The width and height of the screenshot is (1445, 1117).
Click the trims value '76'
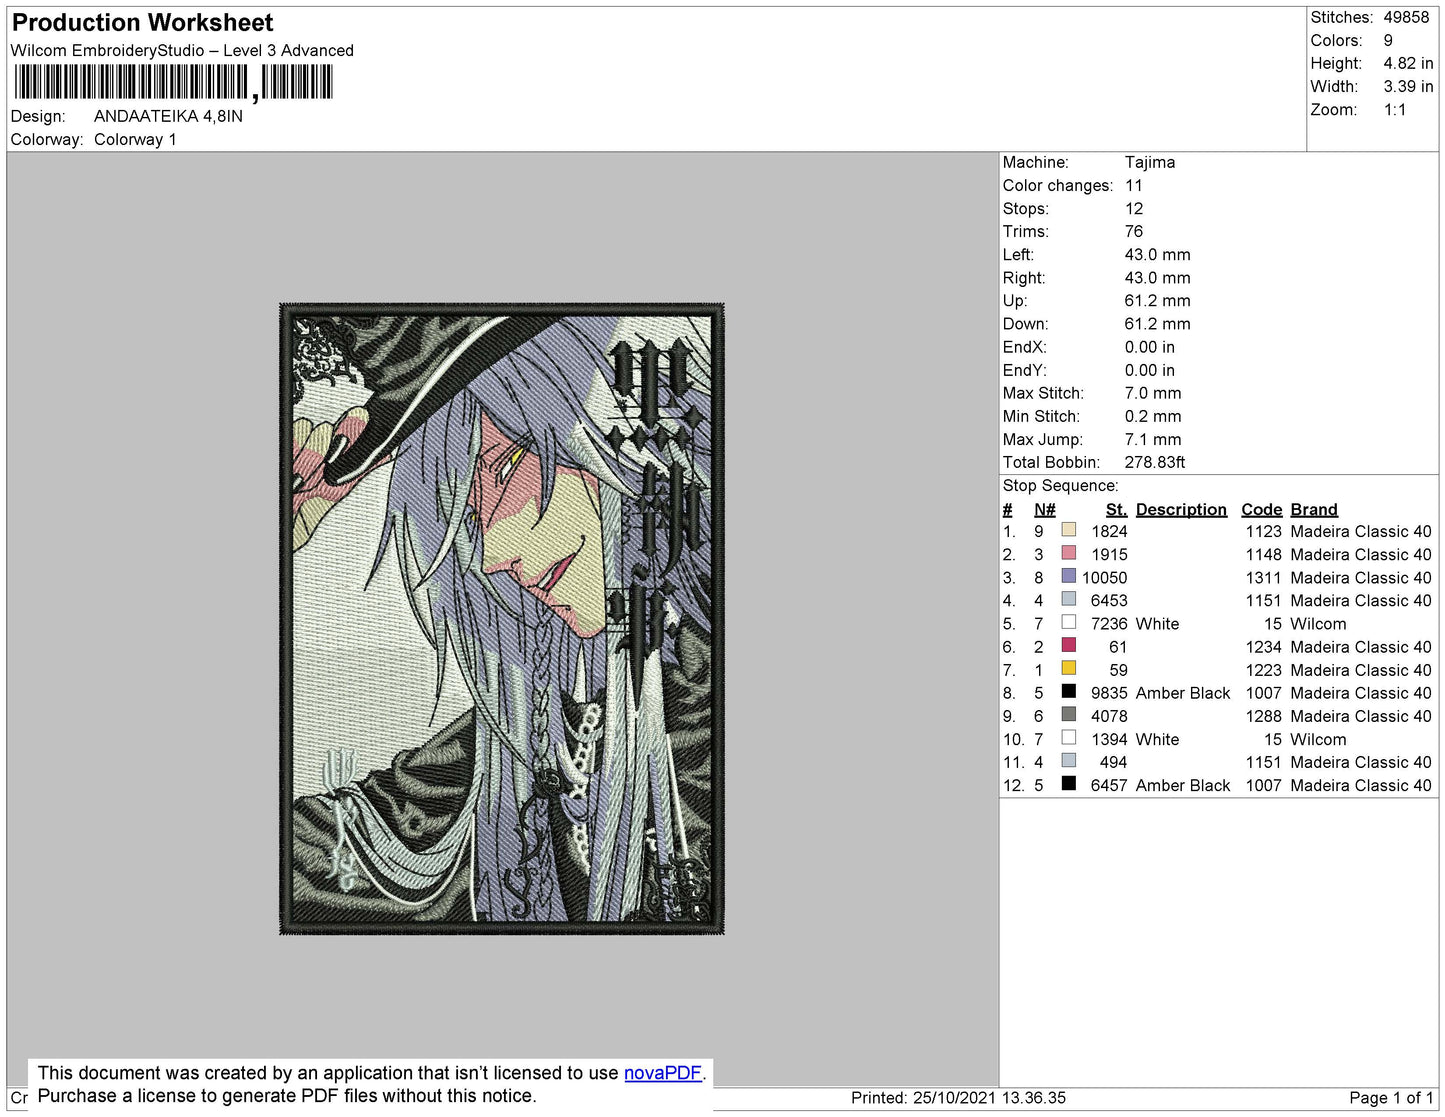click(x=1134, y=231)
